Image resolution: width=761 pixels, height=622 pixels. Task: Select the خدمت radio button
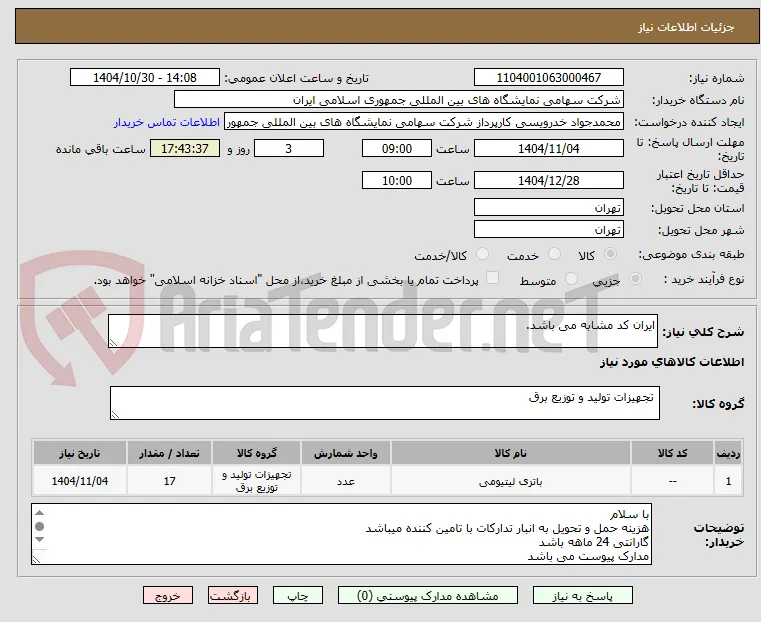[x=554, y=254]
